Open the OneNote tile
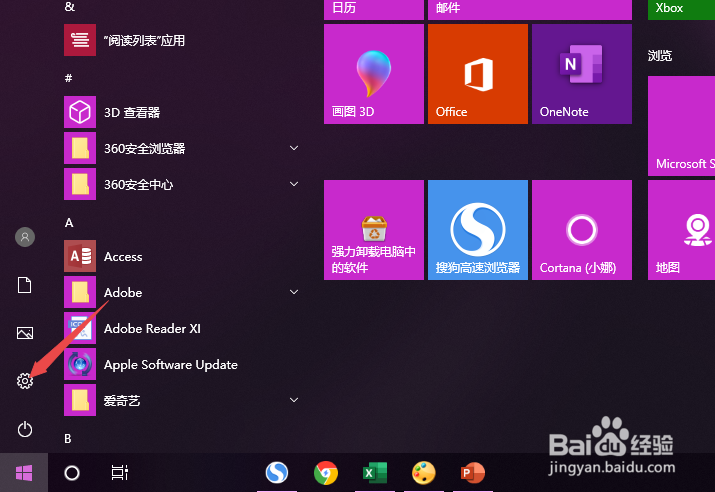715x492 pixels. [x=581, y=74]
